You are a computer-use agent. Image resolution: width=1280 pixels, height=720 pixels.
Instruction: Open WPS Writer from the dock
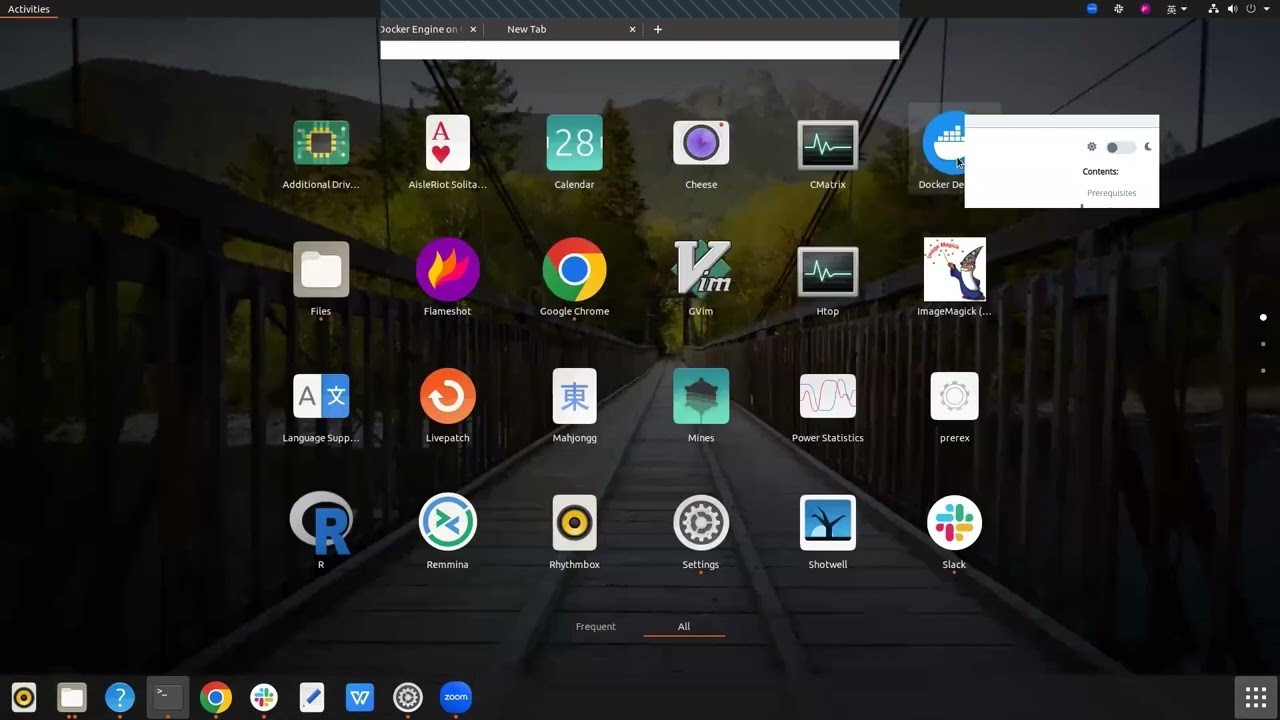(x=360, y=697)
